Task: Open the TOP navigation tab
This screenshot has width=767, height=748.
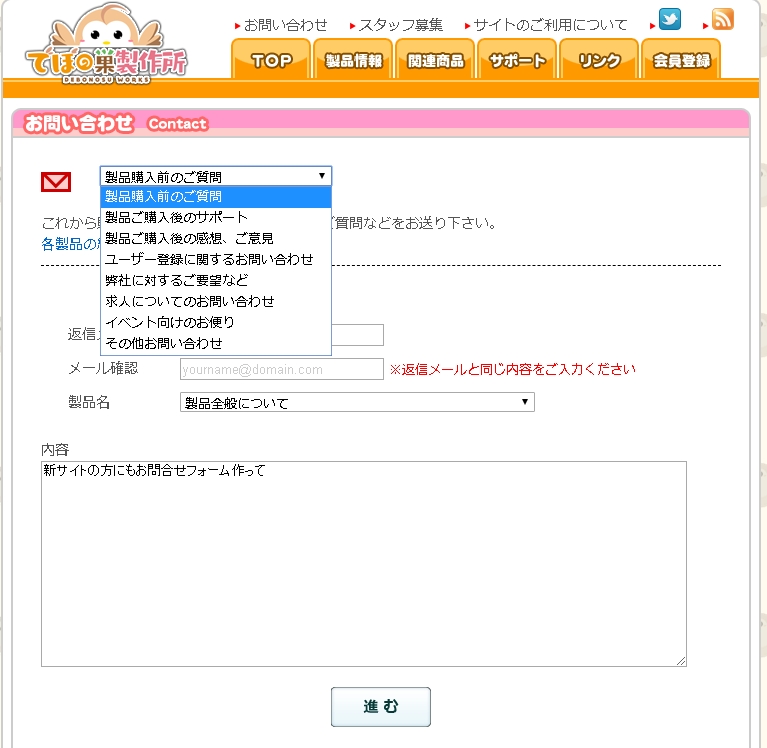Action: (271, 61)
